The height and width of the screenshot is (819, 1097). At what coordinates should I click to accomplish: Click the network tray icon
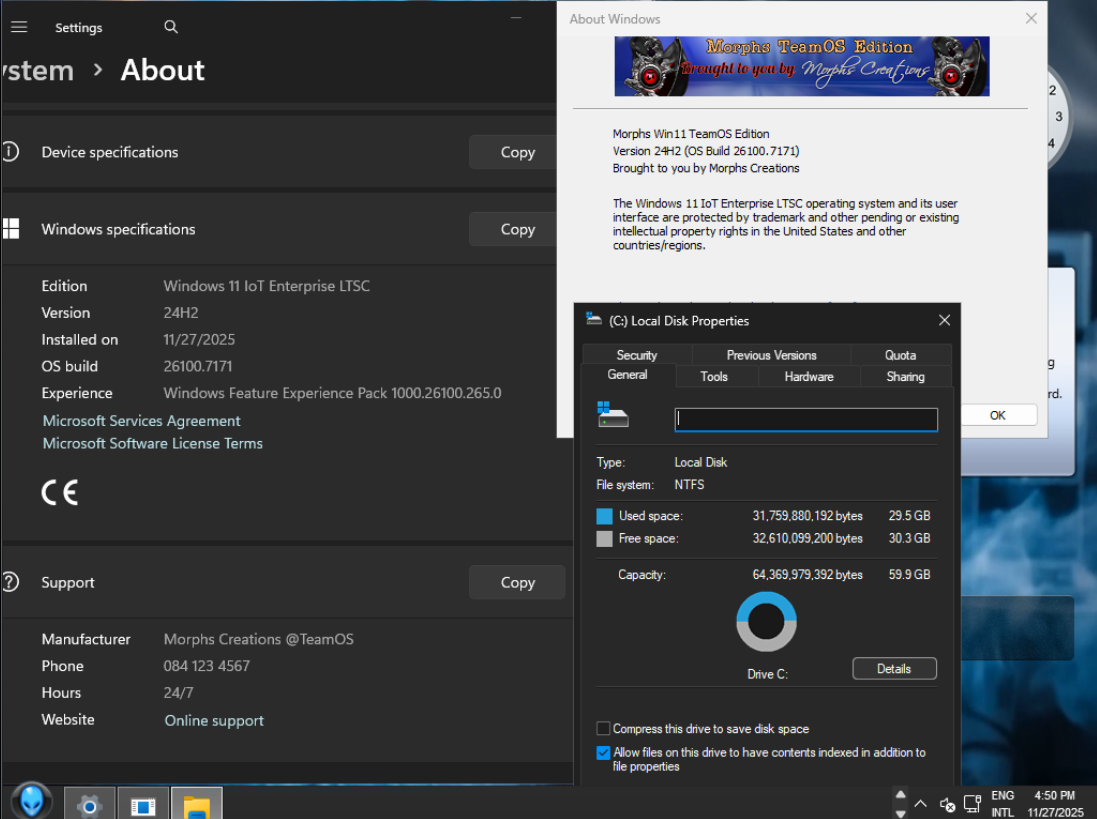(x=973, y=804)
